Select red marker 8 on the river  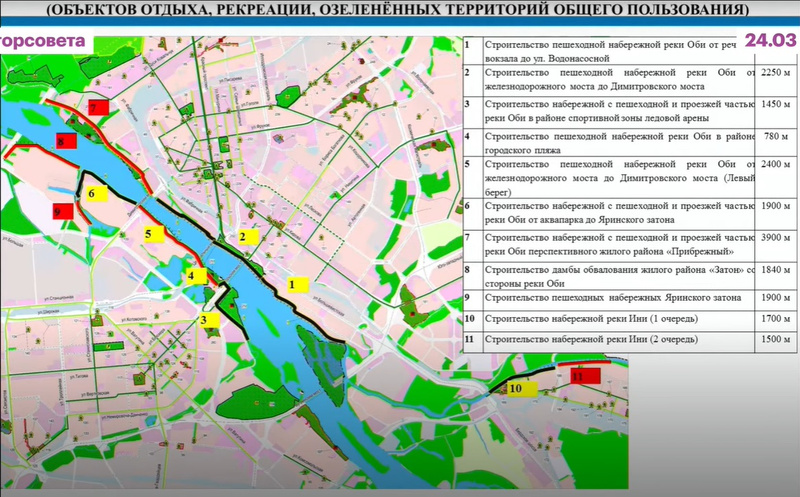pos(66,141)
